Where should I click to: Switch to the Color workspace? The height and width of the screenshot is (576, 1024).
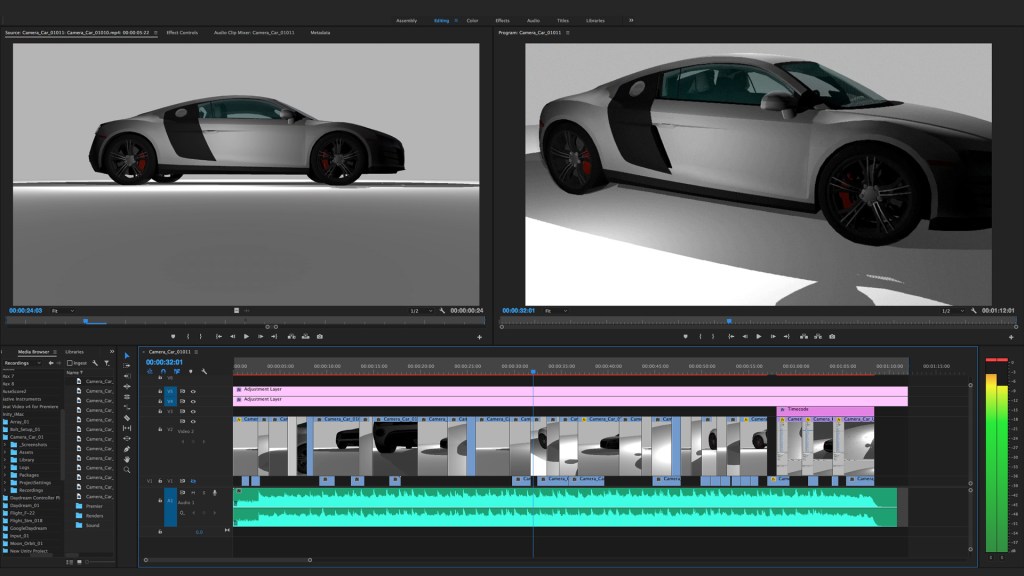point(472,20)
